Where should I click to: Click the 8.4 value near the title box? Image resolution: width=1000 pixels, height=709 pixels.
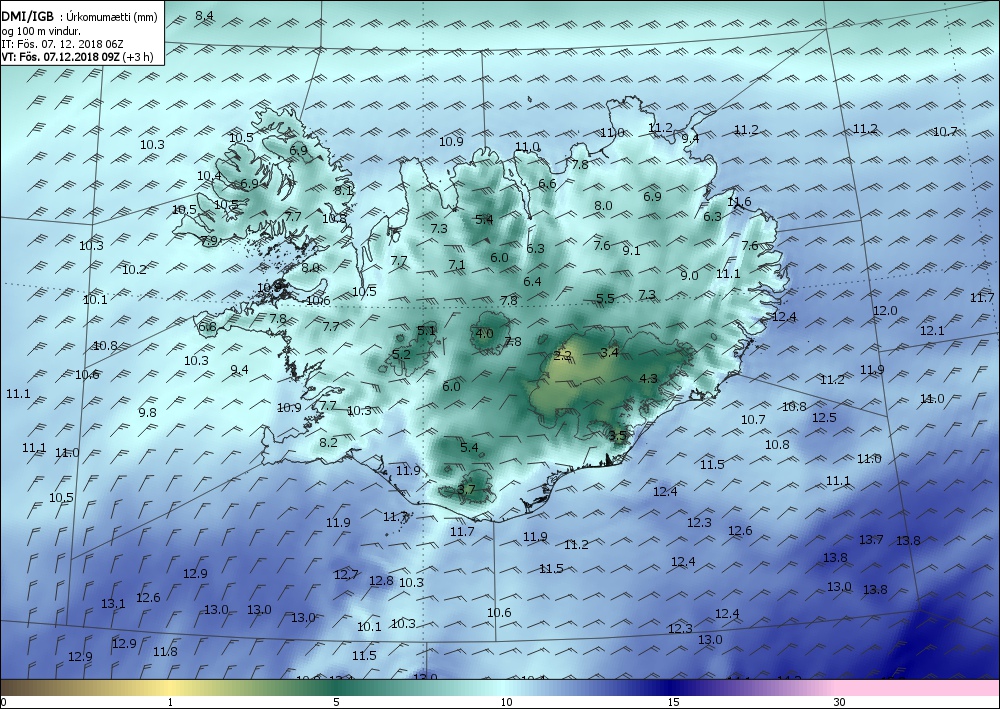pos(204,16)
